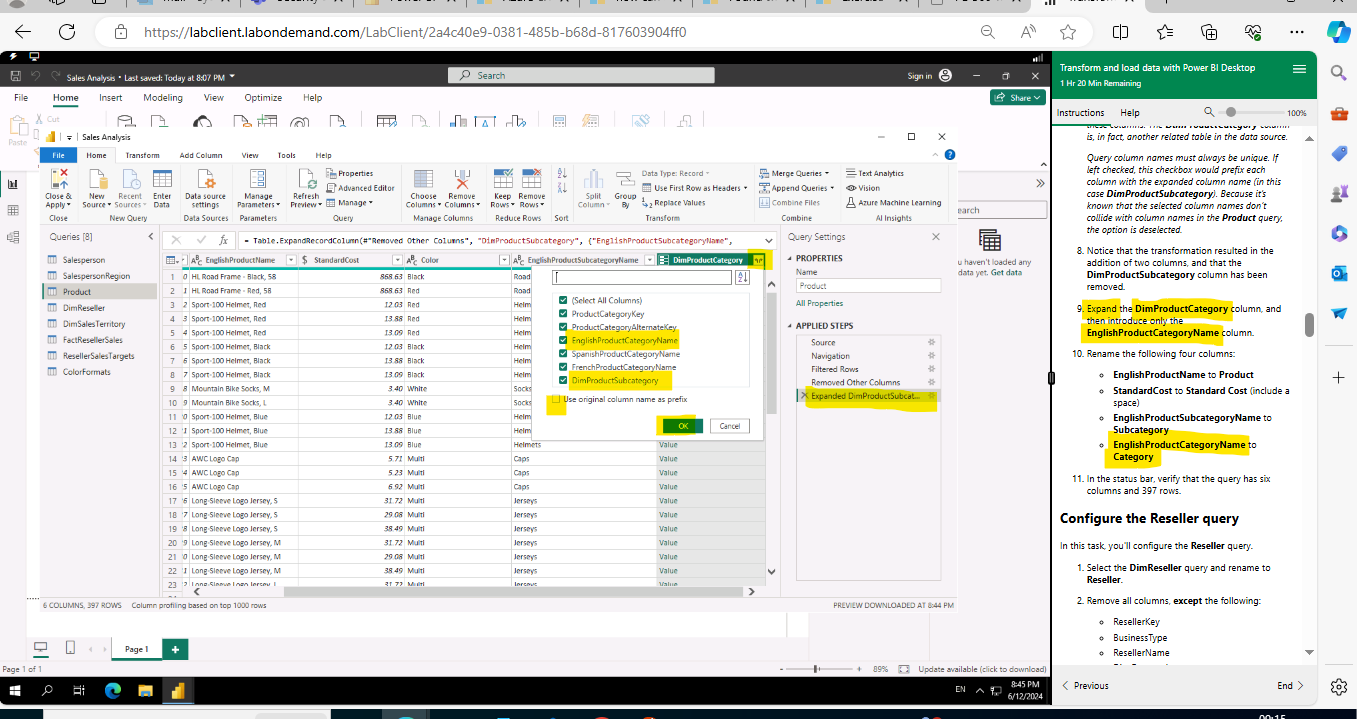Open Azure Machine Learning
The image size is (1357, 719).
click(894, 202)
